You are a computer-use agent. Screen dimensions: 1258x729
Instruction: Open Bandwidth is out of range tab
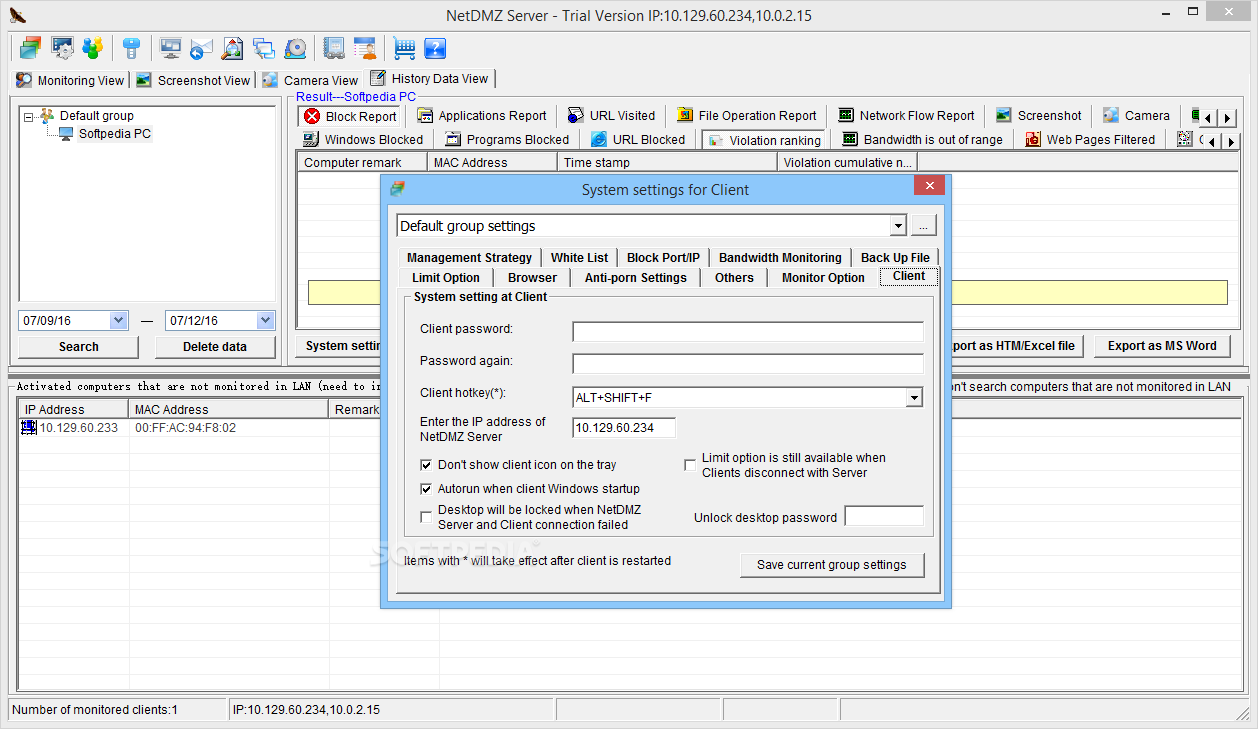pyautogui.click(x=922, y=140)
